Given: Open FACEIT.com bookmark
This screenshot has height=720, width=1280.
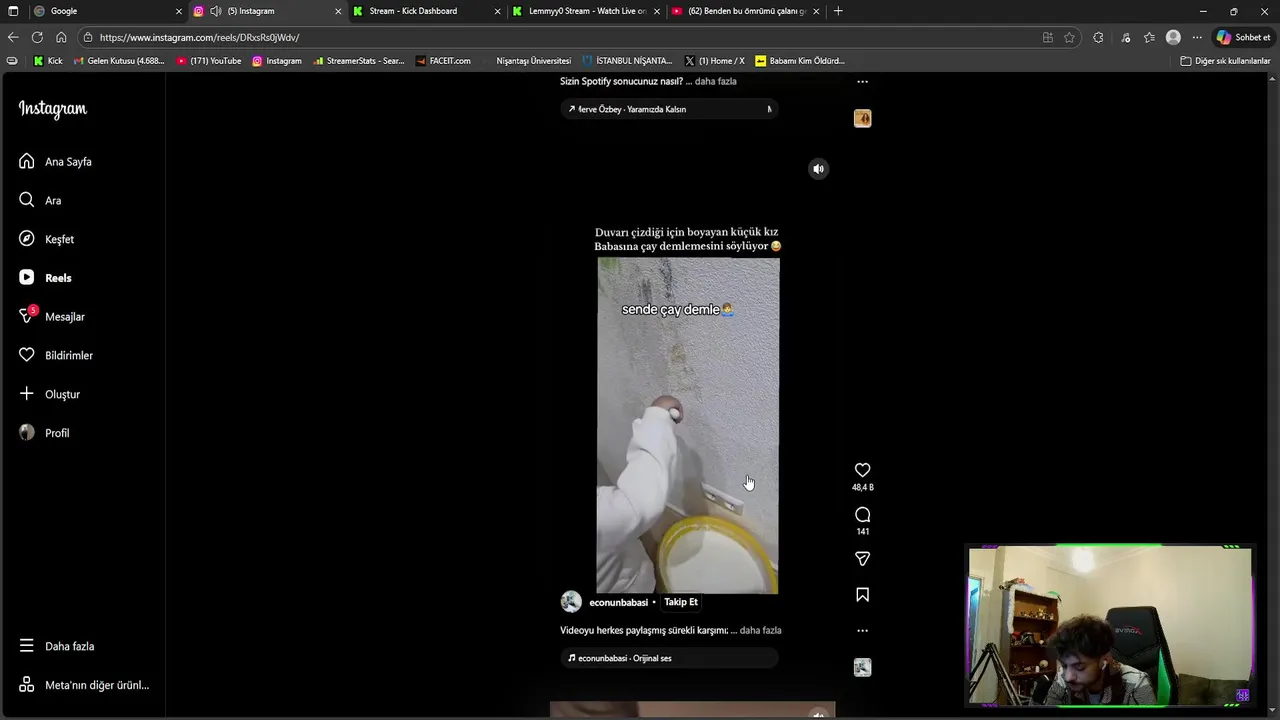Looking at the screenshot, I should coord(442,61).
